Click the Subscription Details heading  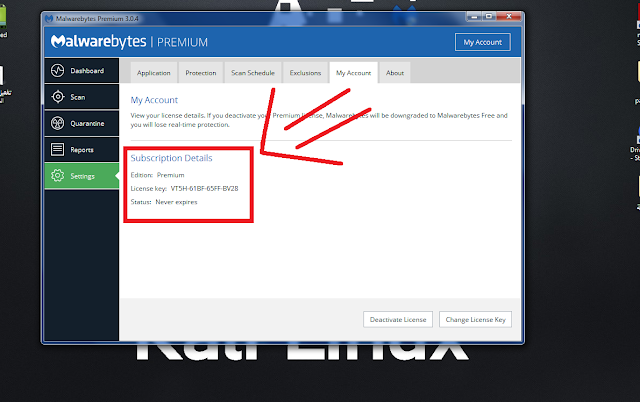click(171, 158)
